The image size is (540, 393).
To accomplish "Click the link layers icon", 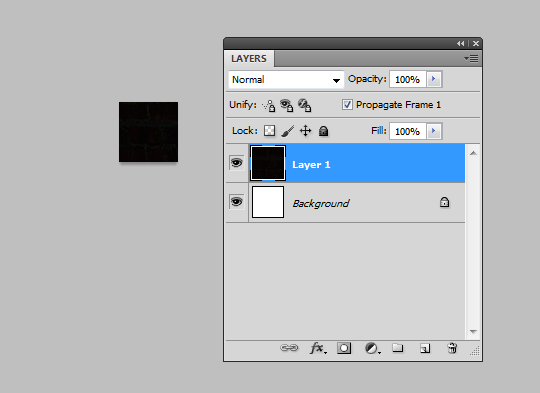I will pos(289,348).
